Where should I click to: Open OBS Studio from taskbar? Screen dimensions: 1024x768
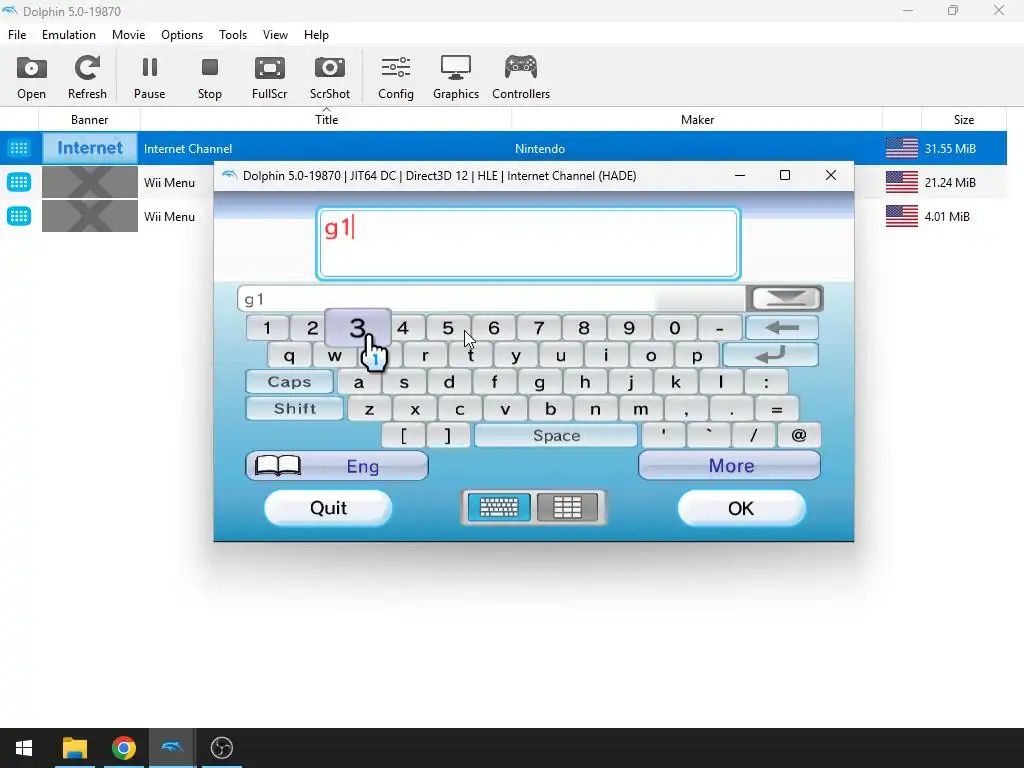point(221,748)
